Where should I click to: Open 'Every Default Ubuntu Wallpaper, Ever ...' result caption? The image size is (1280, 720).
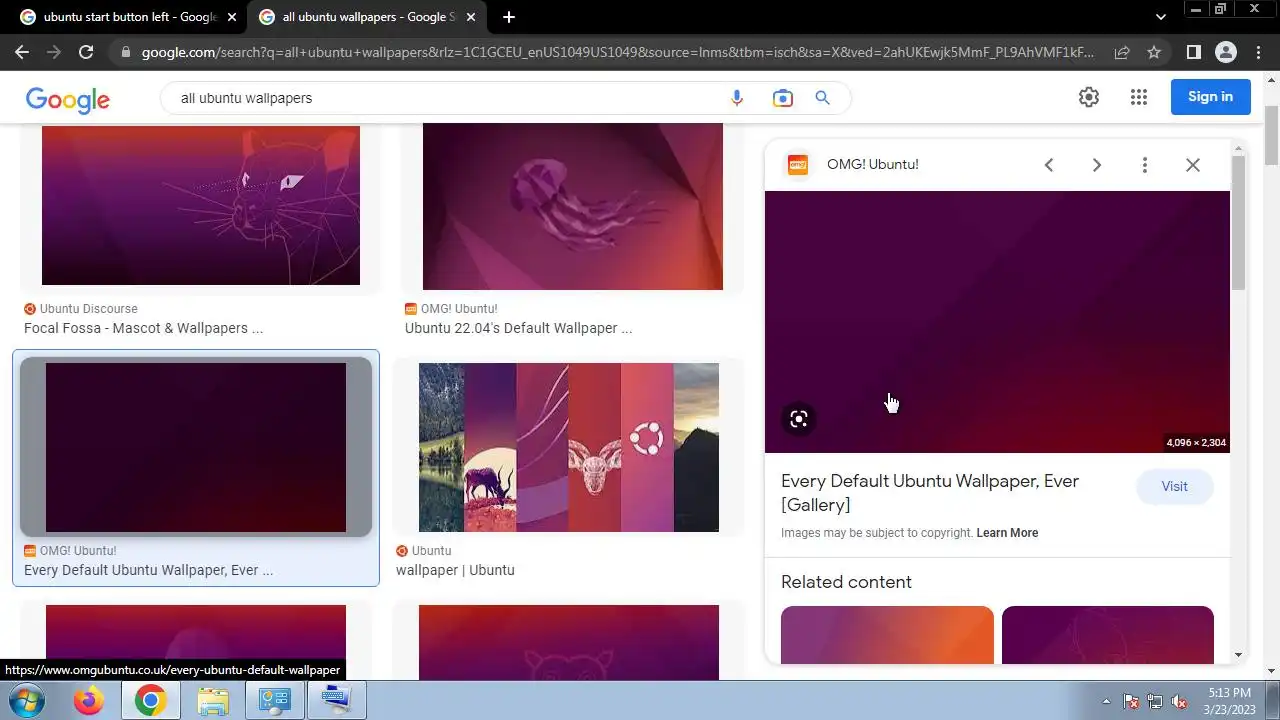(148, 570)
